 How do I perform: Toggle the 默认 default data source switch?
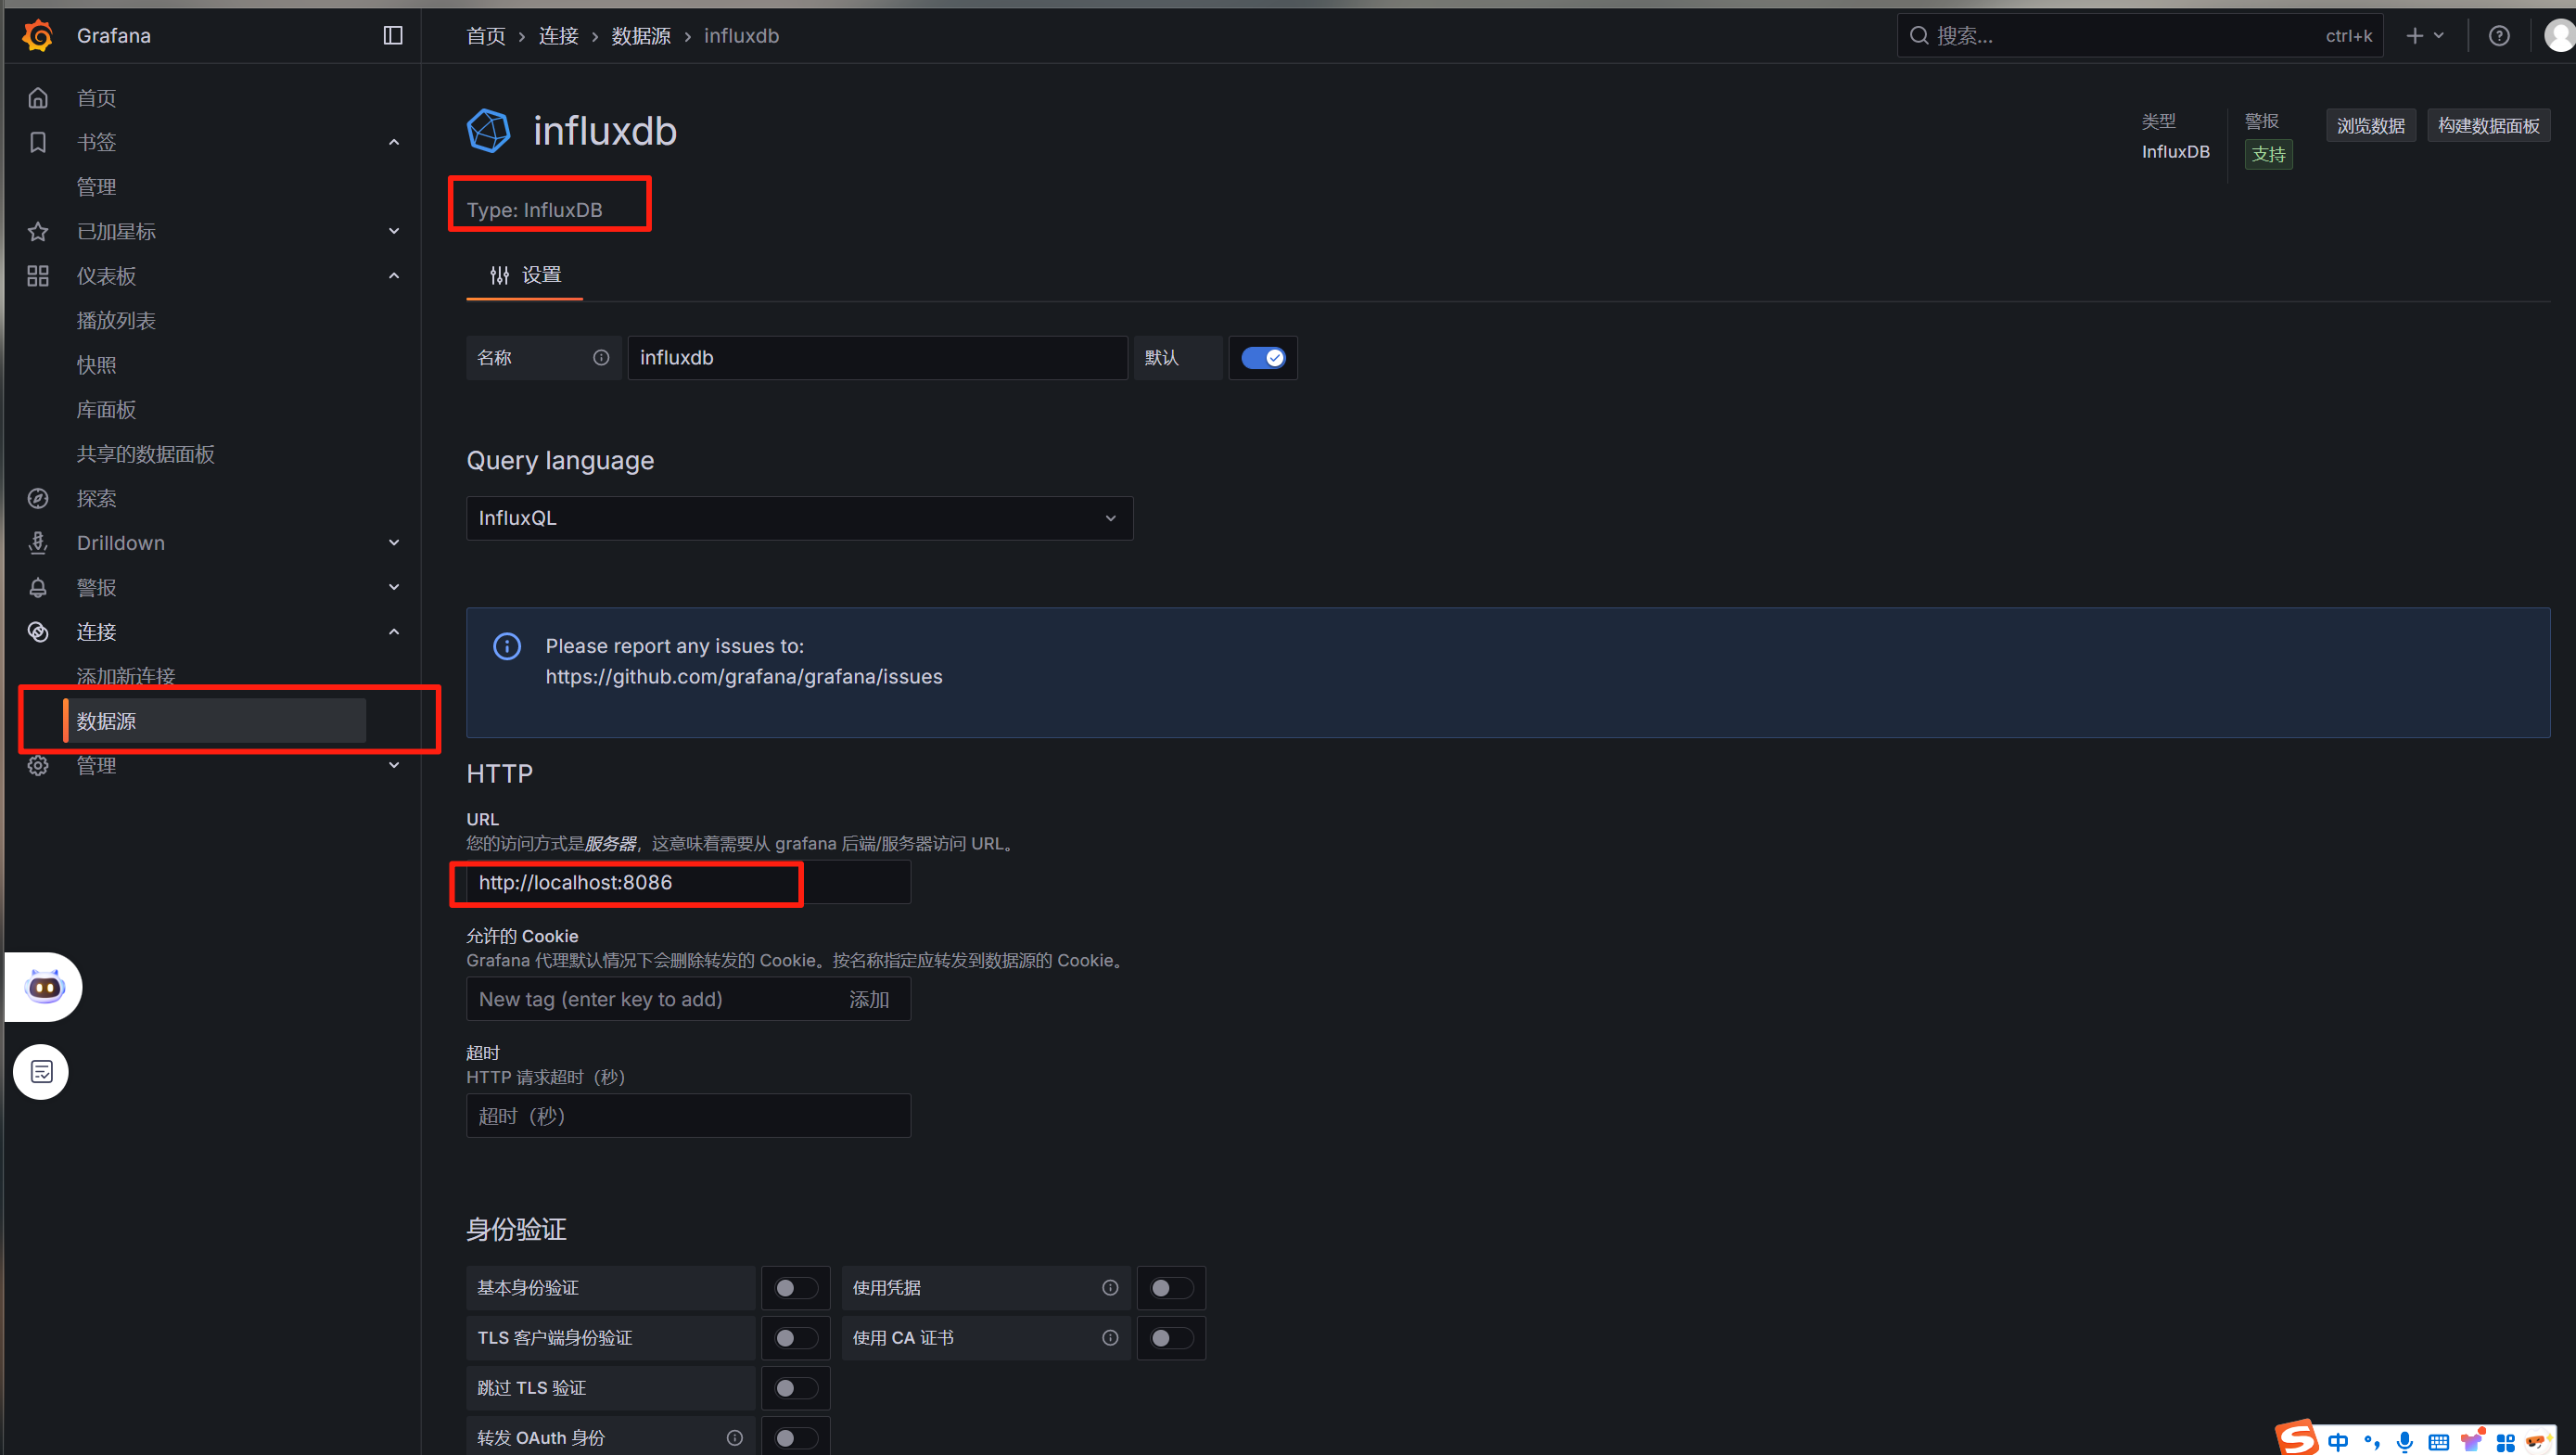(x=1263, y=358)
